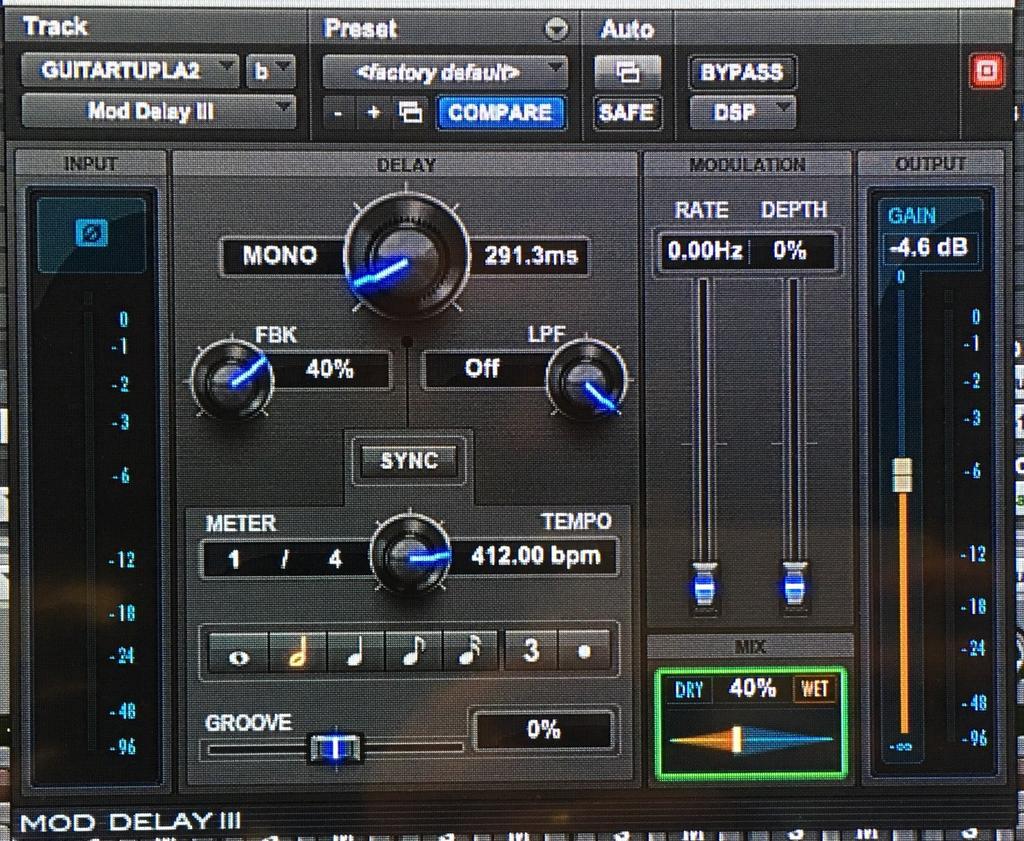
Task: Click the Mix dry/wet slider handle
Action: [737, 740]
